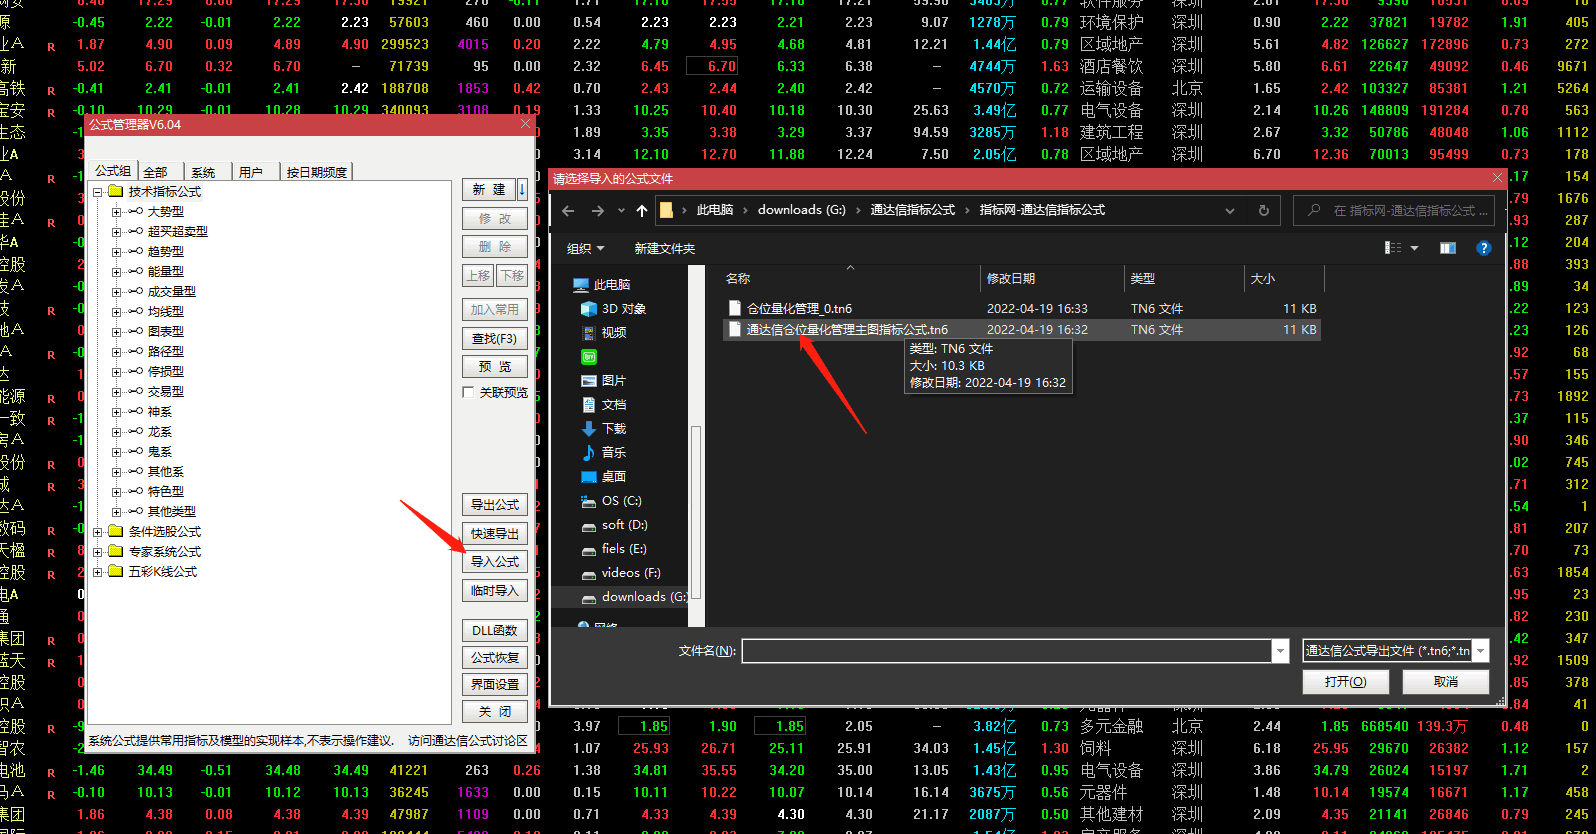Screen dimensions: 1596x834
Task: Expand the 五彩K线公式 node
Action: [98, 572]
